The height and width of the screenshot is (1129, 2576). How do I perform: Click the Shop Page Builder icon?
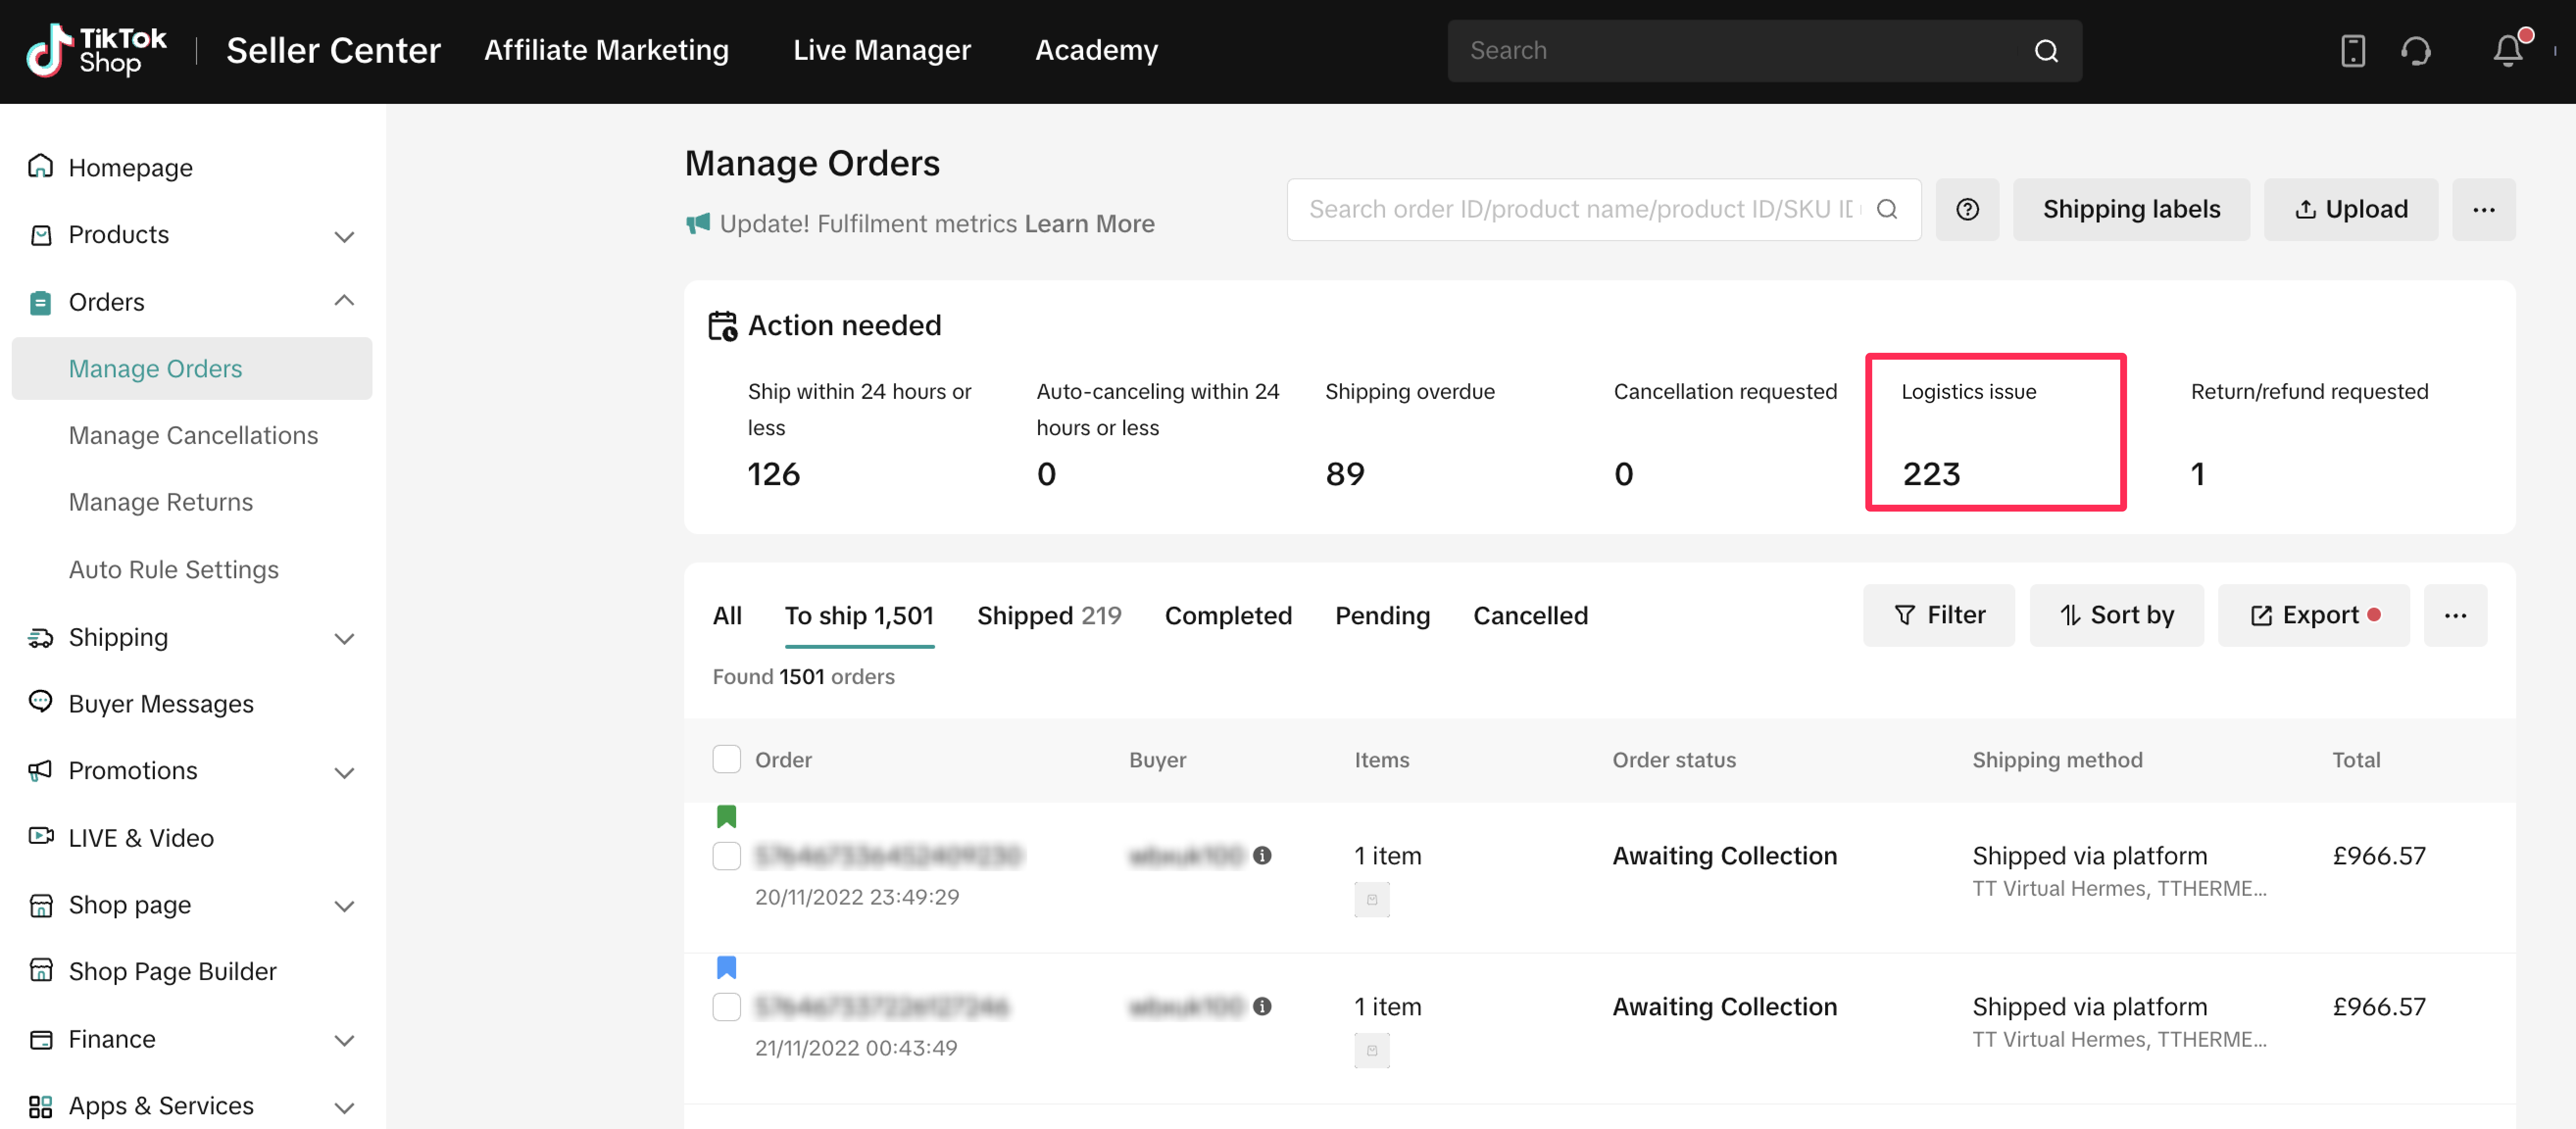click(x=40, y=970)
